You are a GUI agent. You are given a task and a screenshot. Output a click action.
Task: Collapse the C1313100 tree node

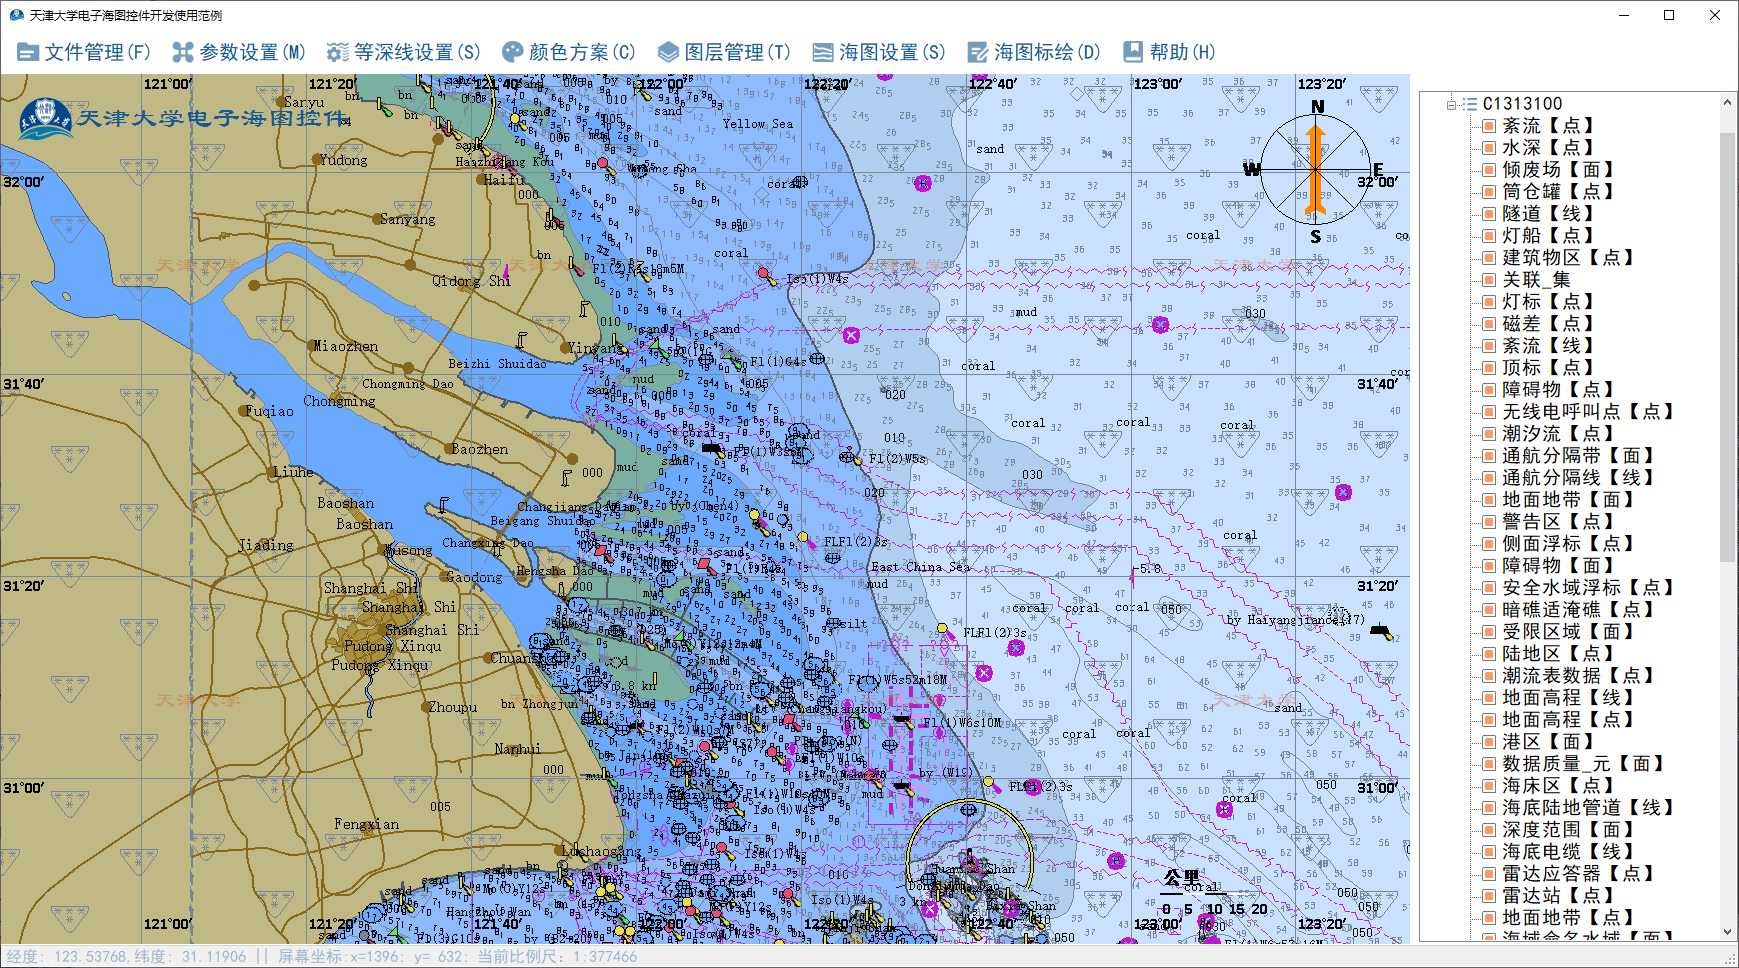tap(1451, 104)
